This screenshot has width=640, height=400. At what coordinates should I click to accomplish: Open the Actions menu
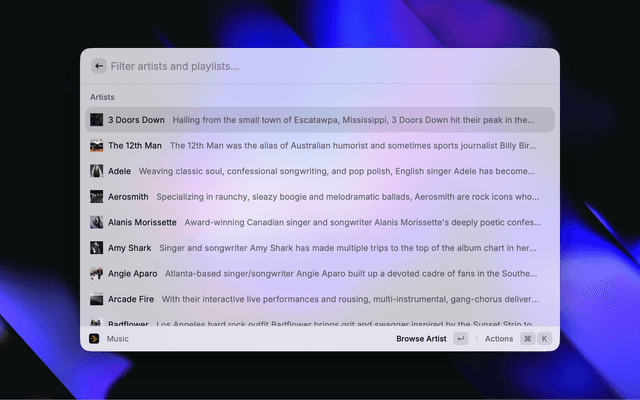click(499, 339)
